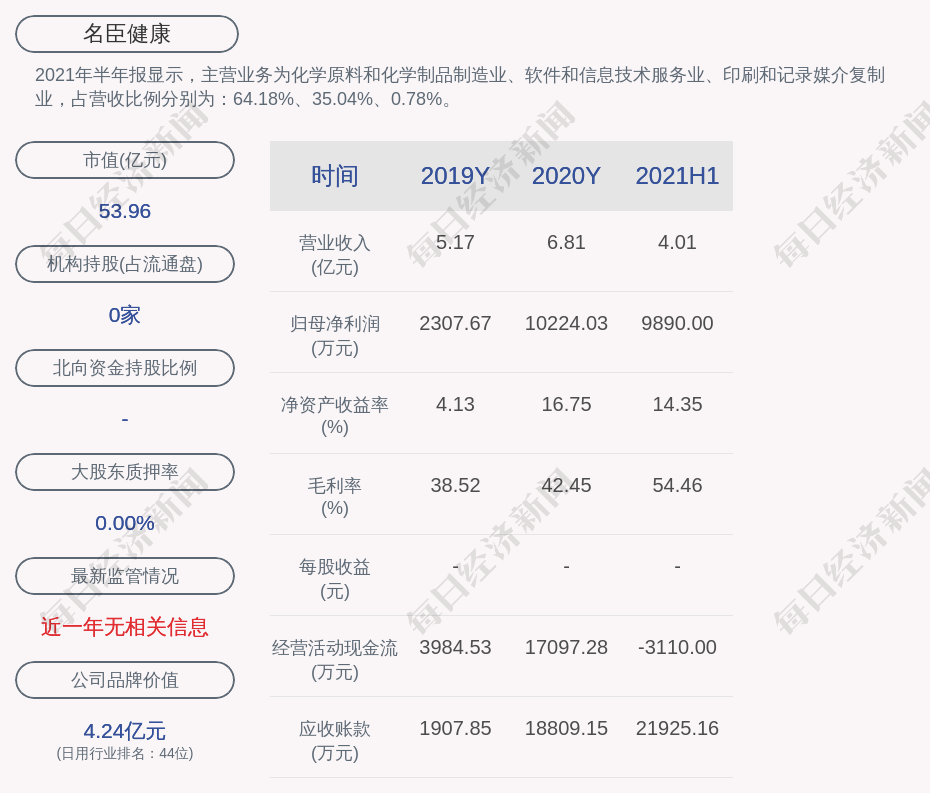Click the 经营活动现金流(万元) row label
Image resolution: width=930 pixels, height=793 pixels.
click(335, 660)
